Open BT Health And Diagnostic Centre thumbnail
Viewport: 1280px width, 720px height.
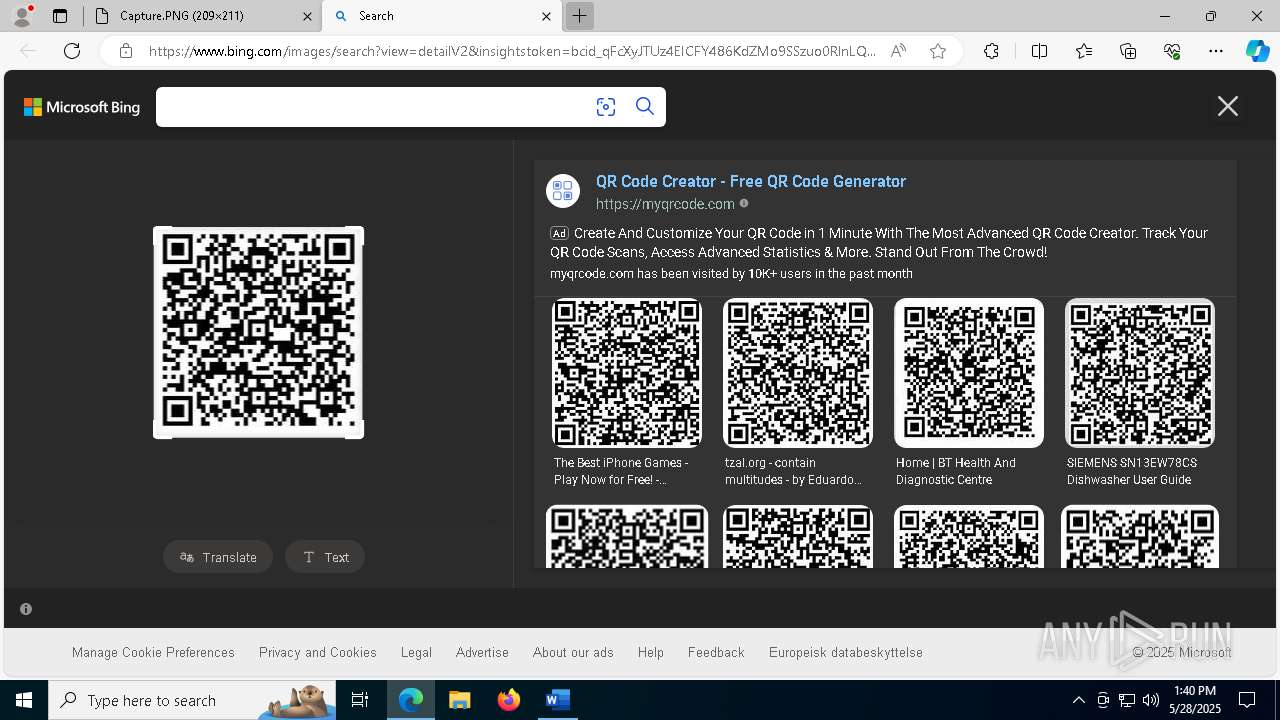969,373
